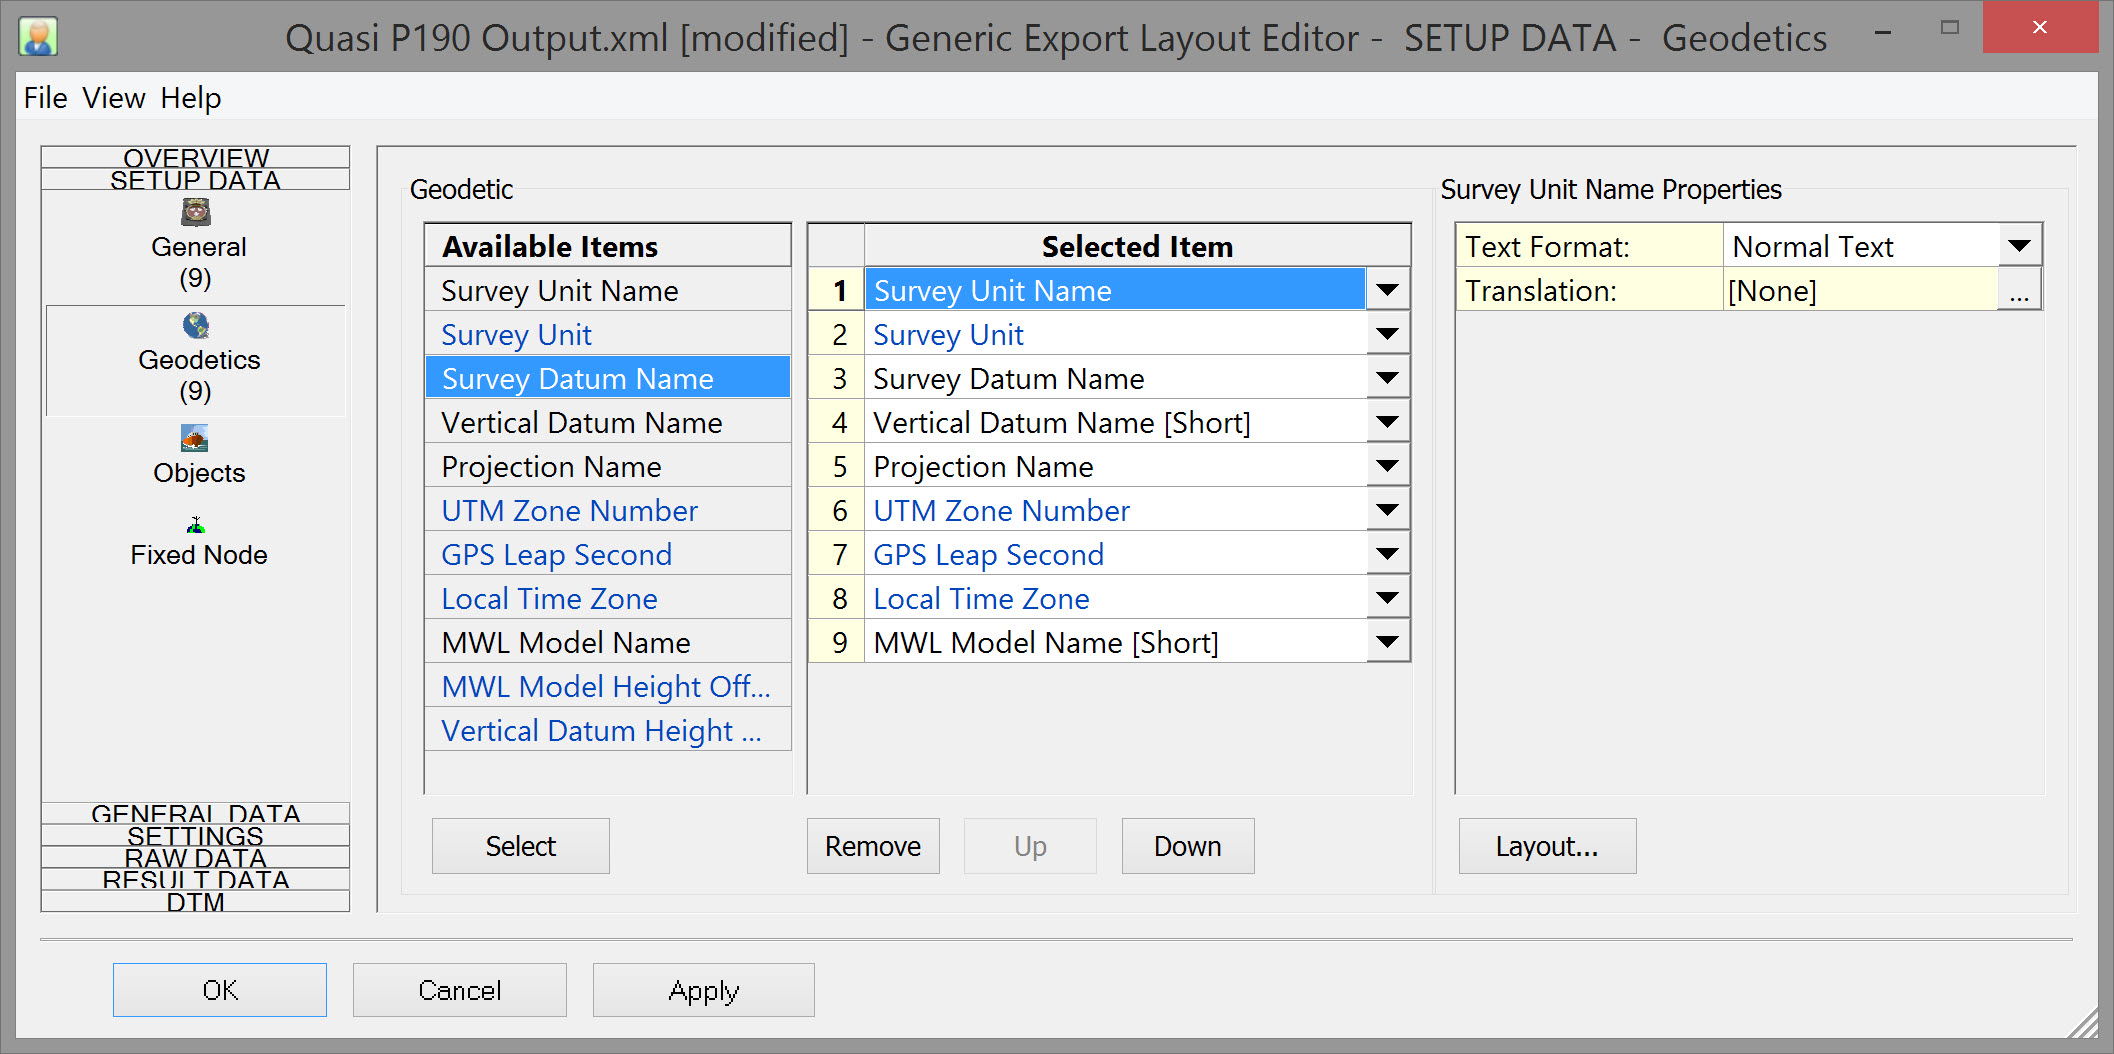Switch to the RAW DATA section tab
The width and height of the screenshot is (2114, 1054).
pyautogui.click(x=196, y=858)
